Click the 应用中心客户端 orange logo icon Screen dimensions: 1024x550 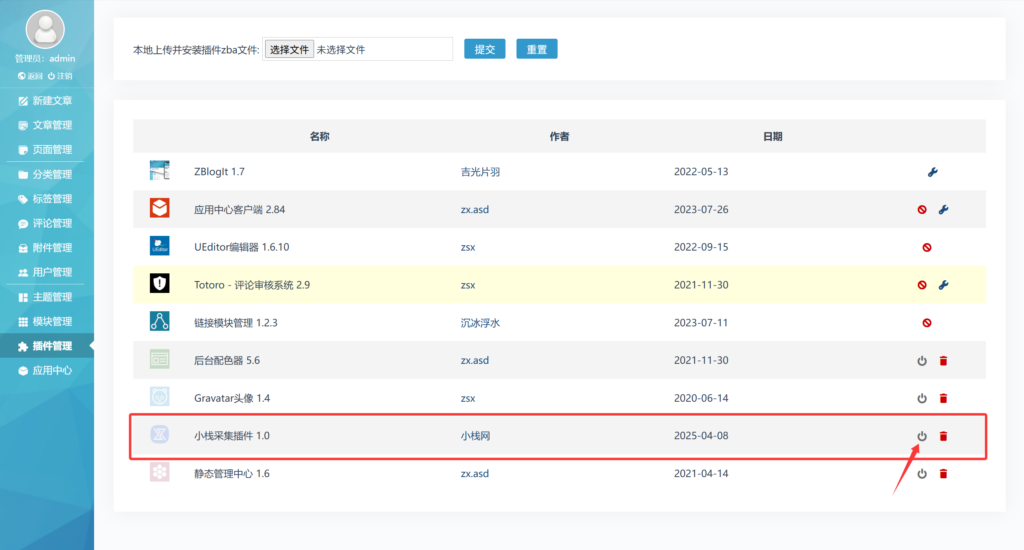pyautogui.click(x=159, y=208)
